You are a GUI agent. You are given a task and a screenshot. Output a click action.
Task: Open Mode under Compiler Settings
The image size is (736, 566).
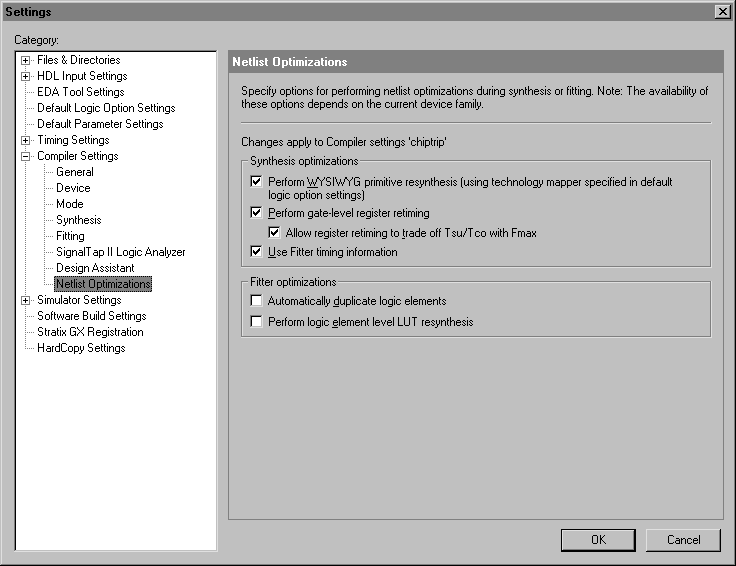70,204
